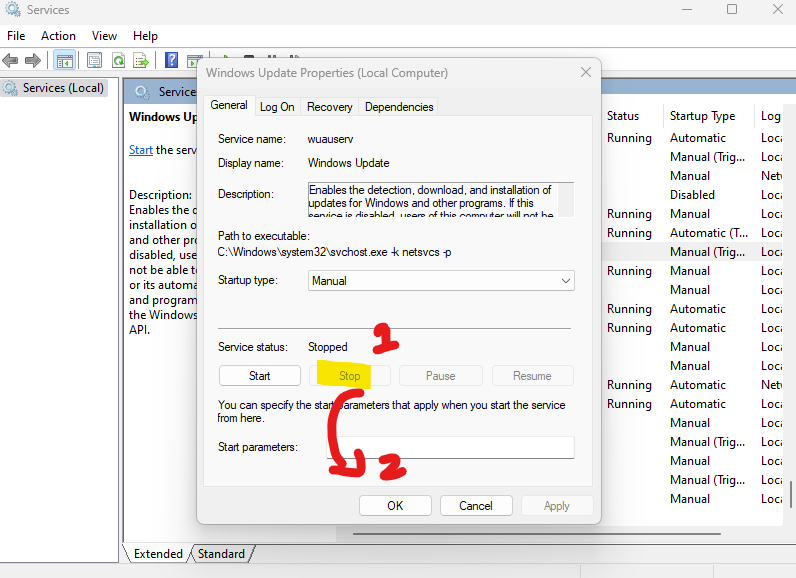This screenshot has height=578, width=796.
Task: Maximize the Services window
Action: pyautogui.click(x=732, y=9)
